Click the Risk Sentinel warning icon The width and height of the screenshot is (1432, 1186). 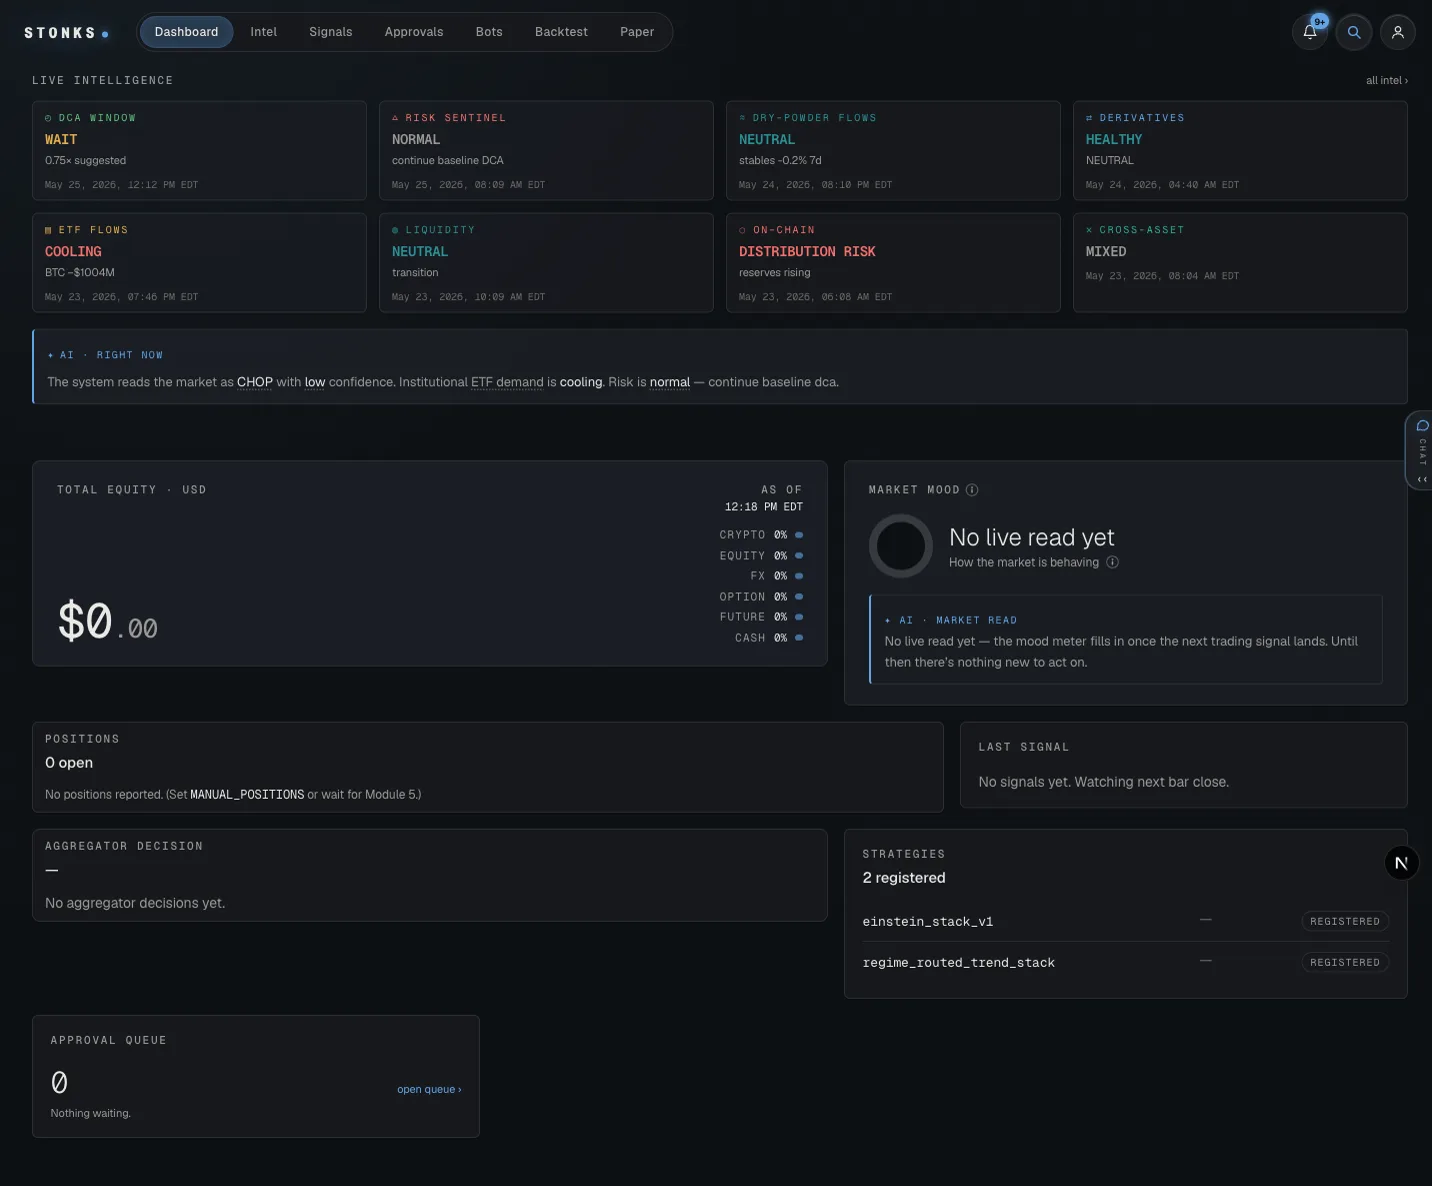pos(395,118)
